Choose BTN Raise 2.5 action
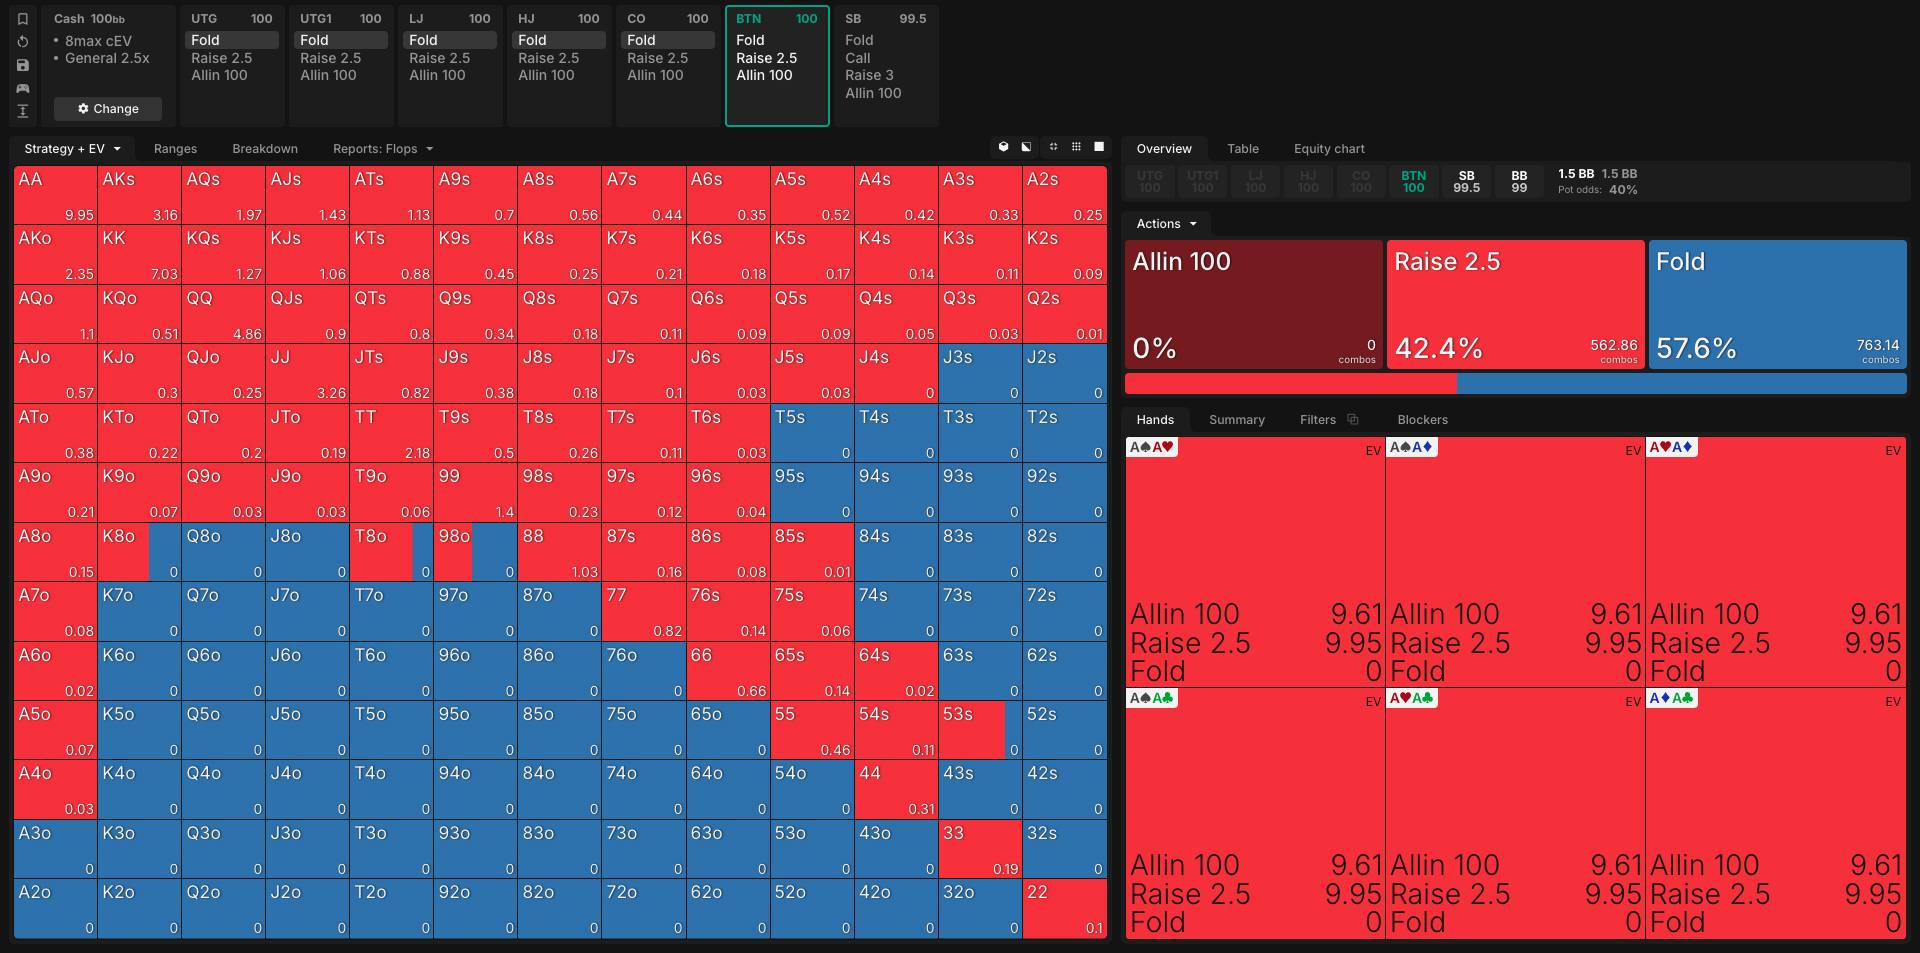 pos(767,58)
